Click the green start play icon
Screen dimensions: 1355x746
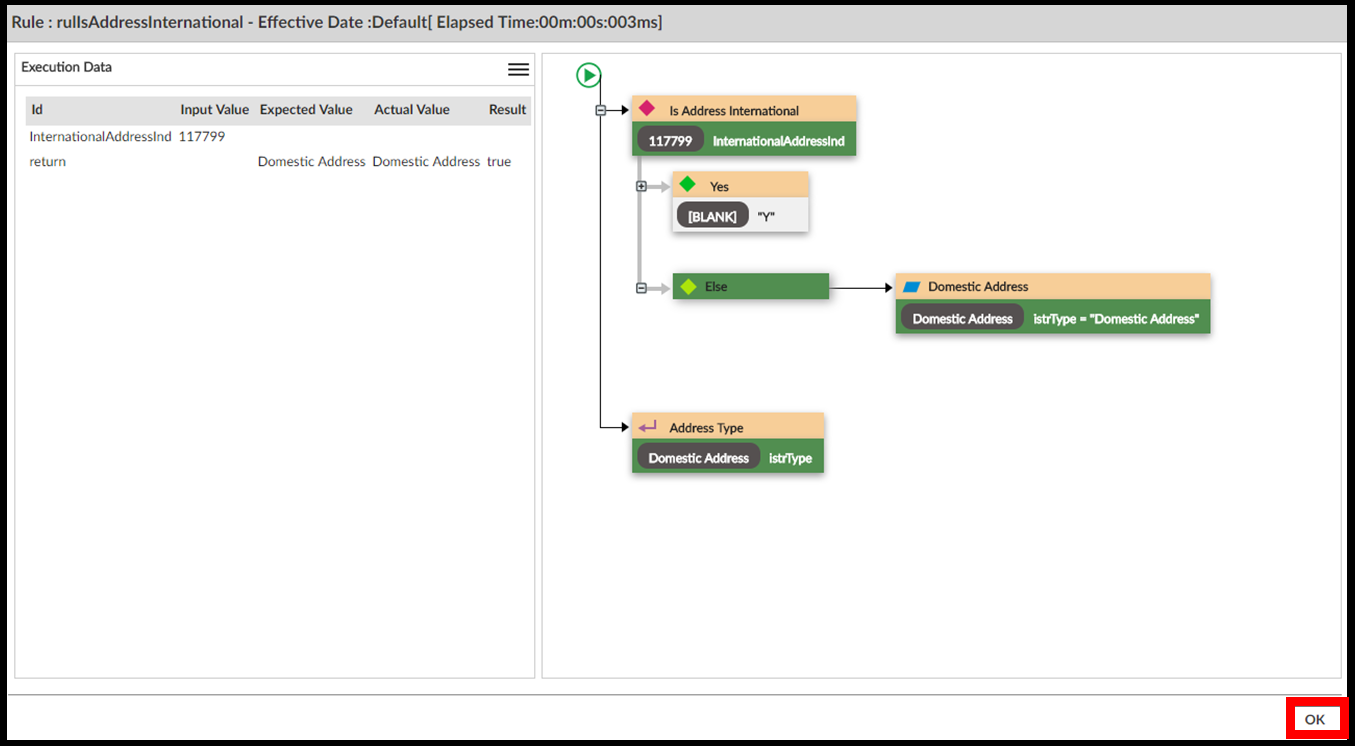coord(589,75)
